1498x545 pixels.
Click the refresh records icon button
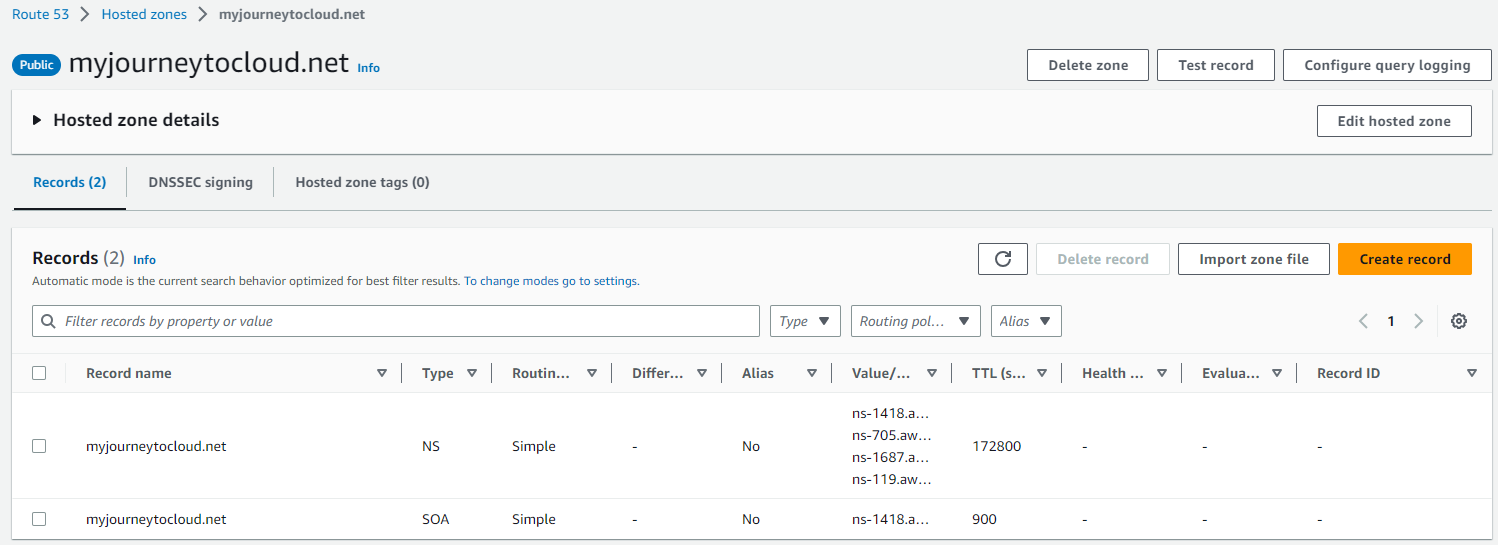coord(1003,259)
